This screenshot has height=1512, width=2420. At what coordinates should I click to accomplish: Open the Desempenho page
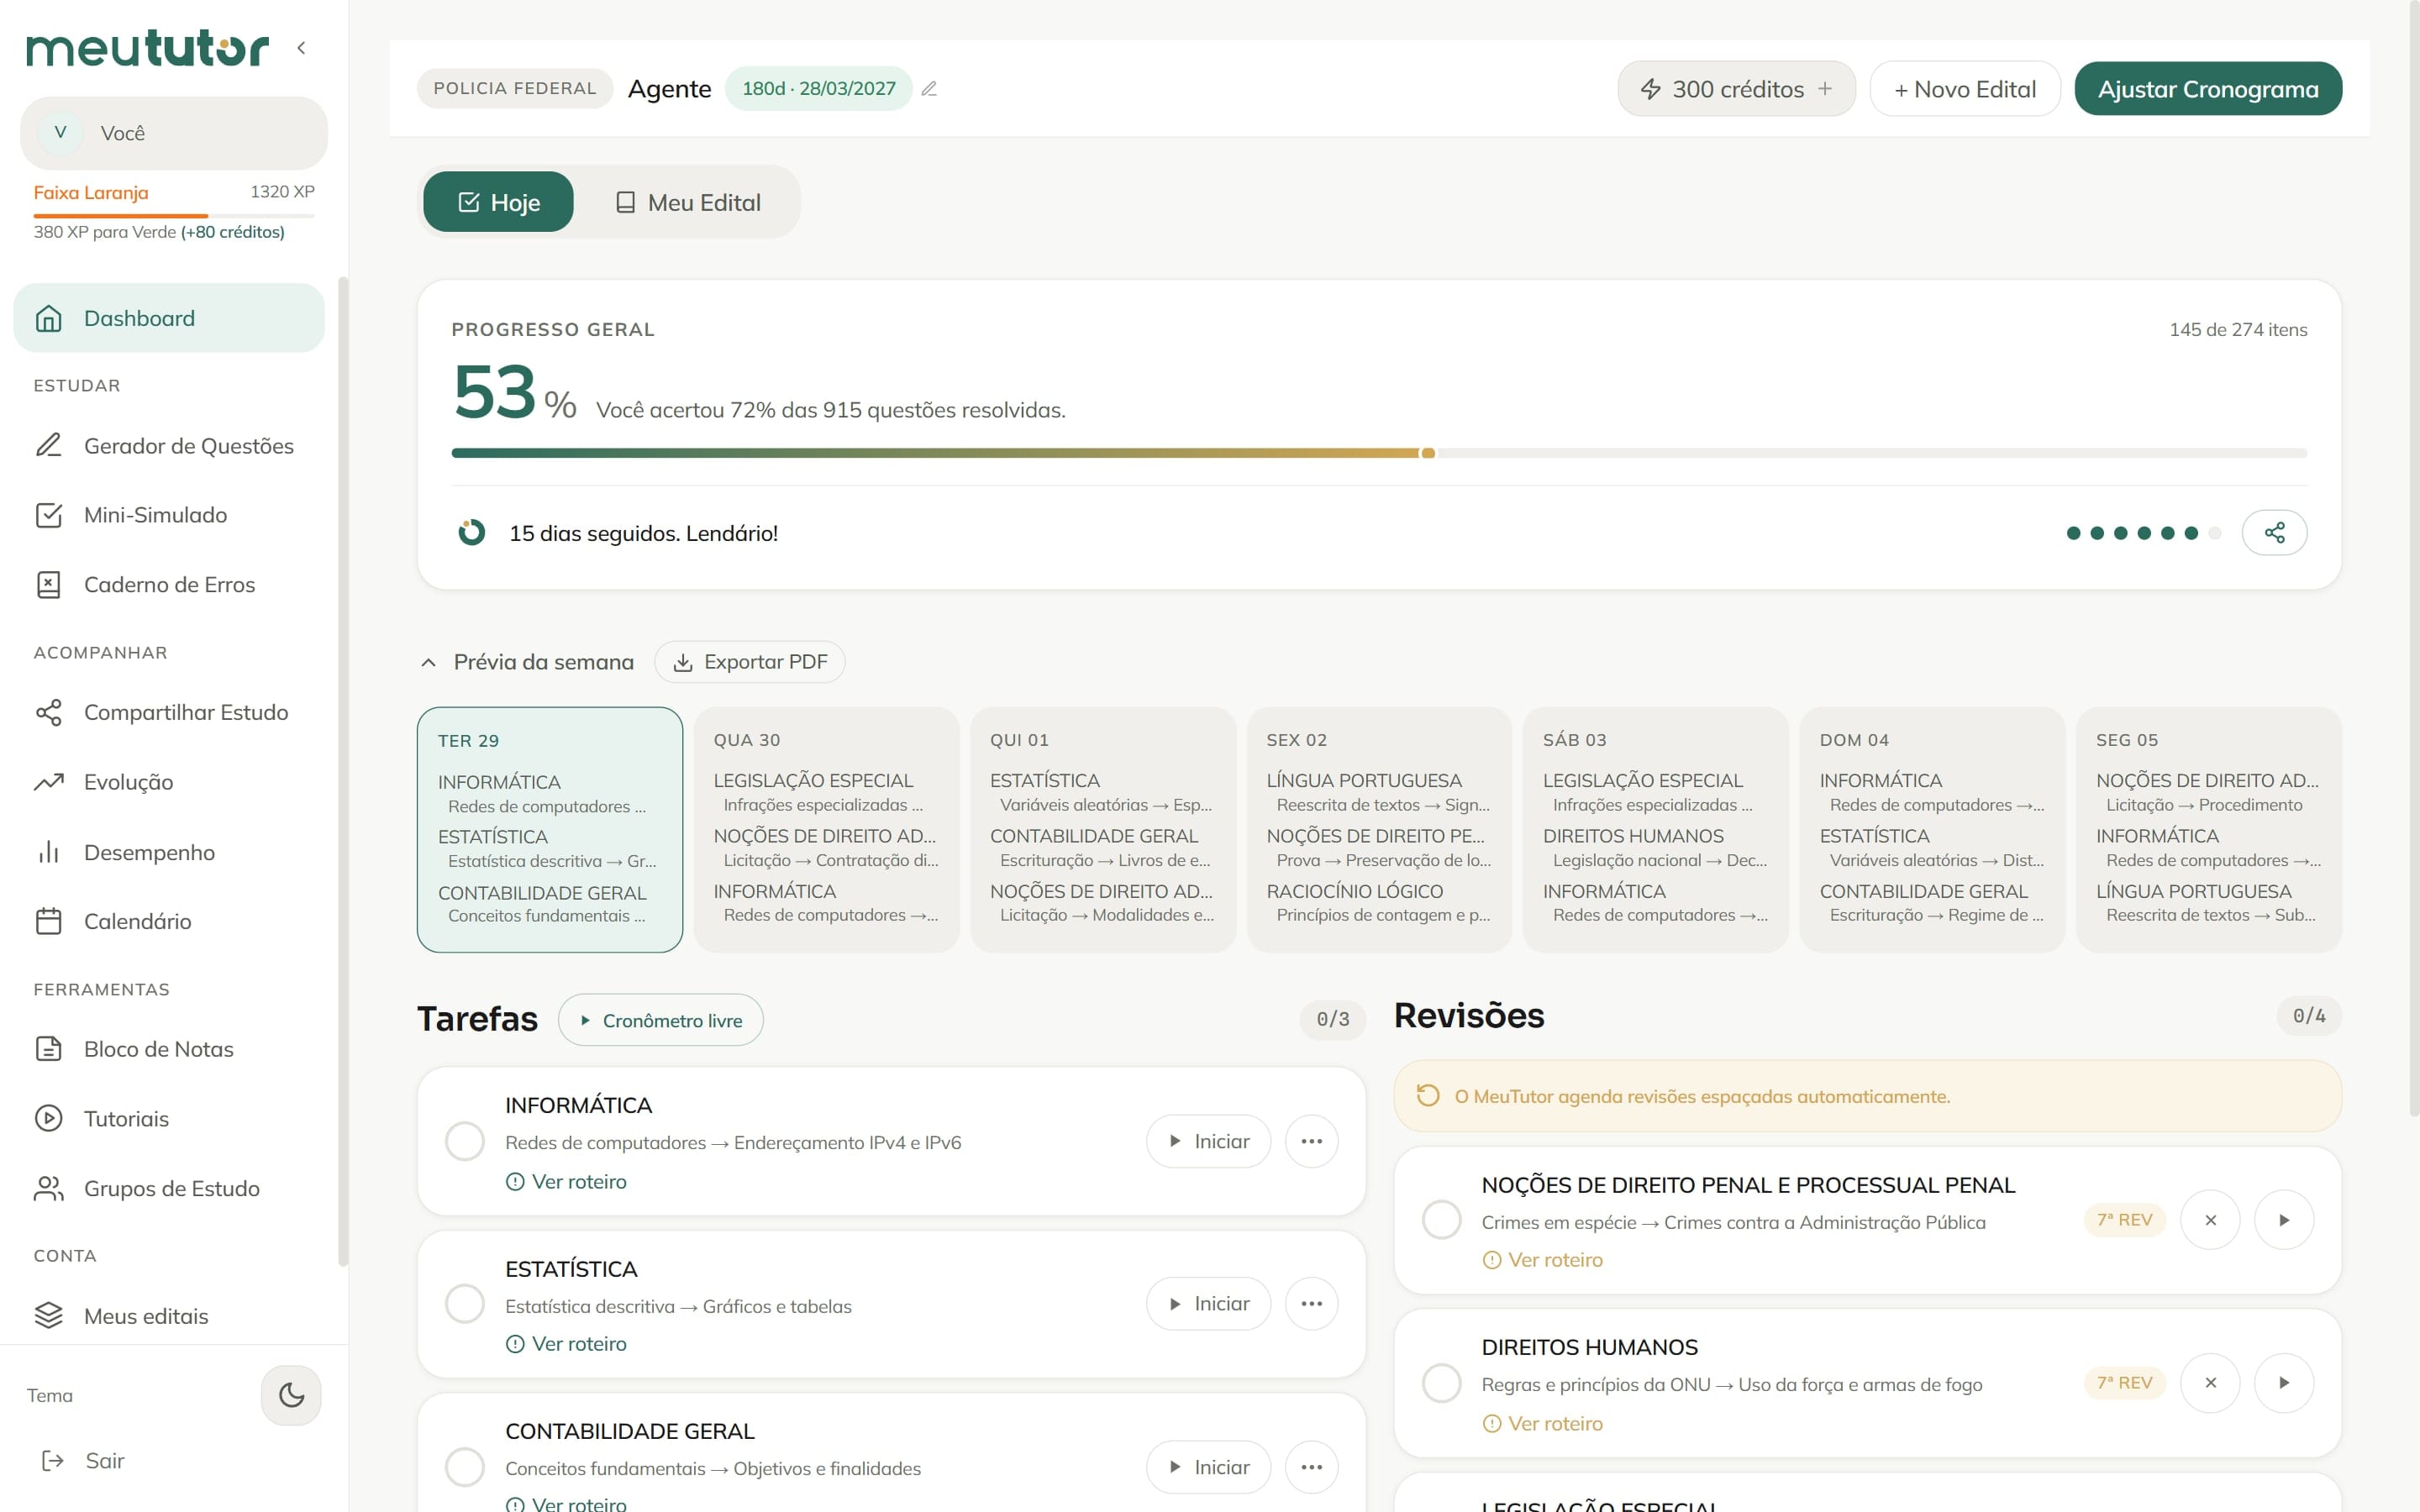169,852
